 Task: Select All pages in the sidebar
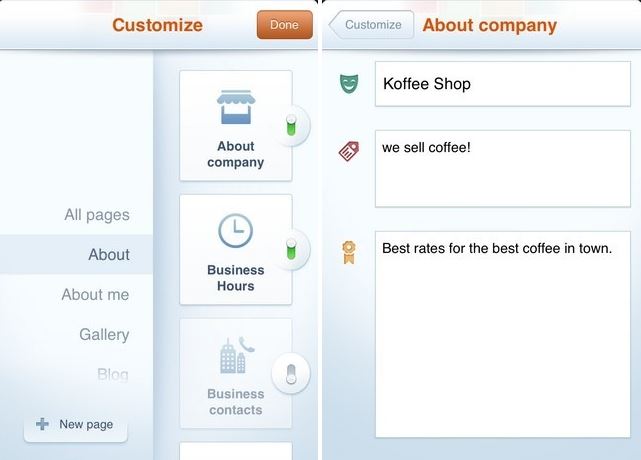coord(97,215)
